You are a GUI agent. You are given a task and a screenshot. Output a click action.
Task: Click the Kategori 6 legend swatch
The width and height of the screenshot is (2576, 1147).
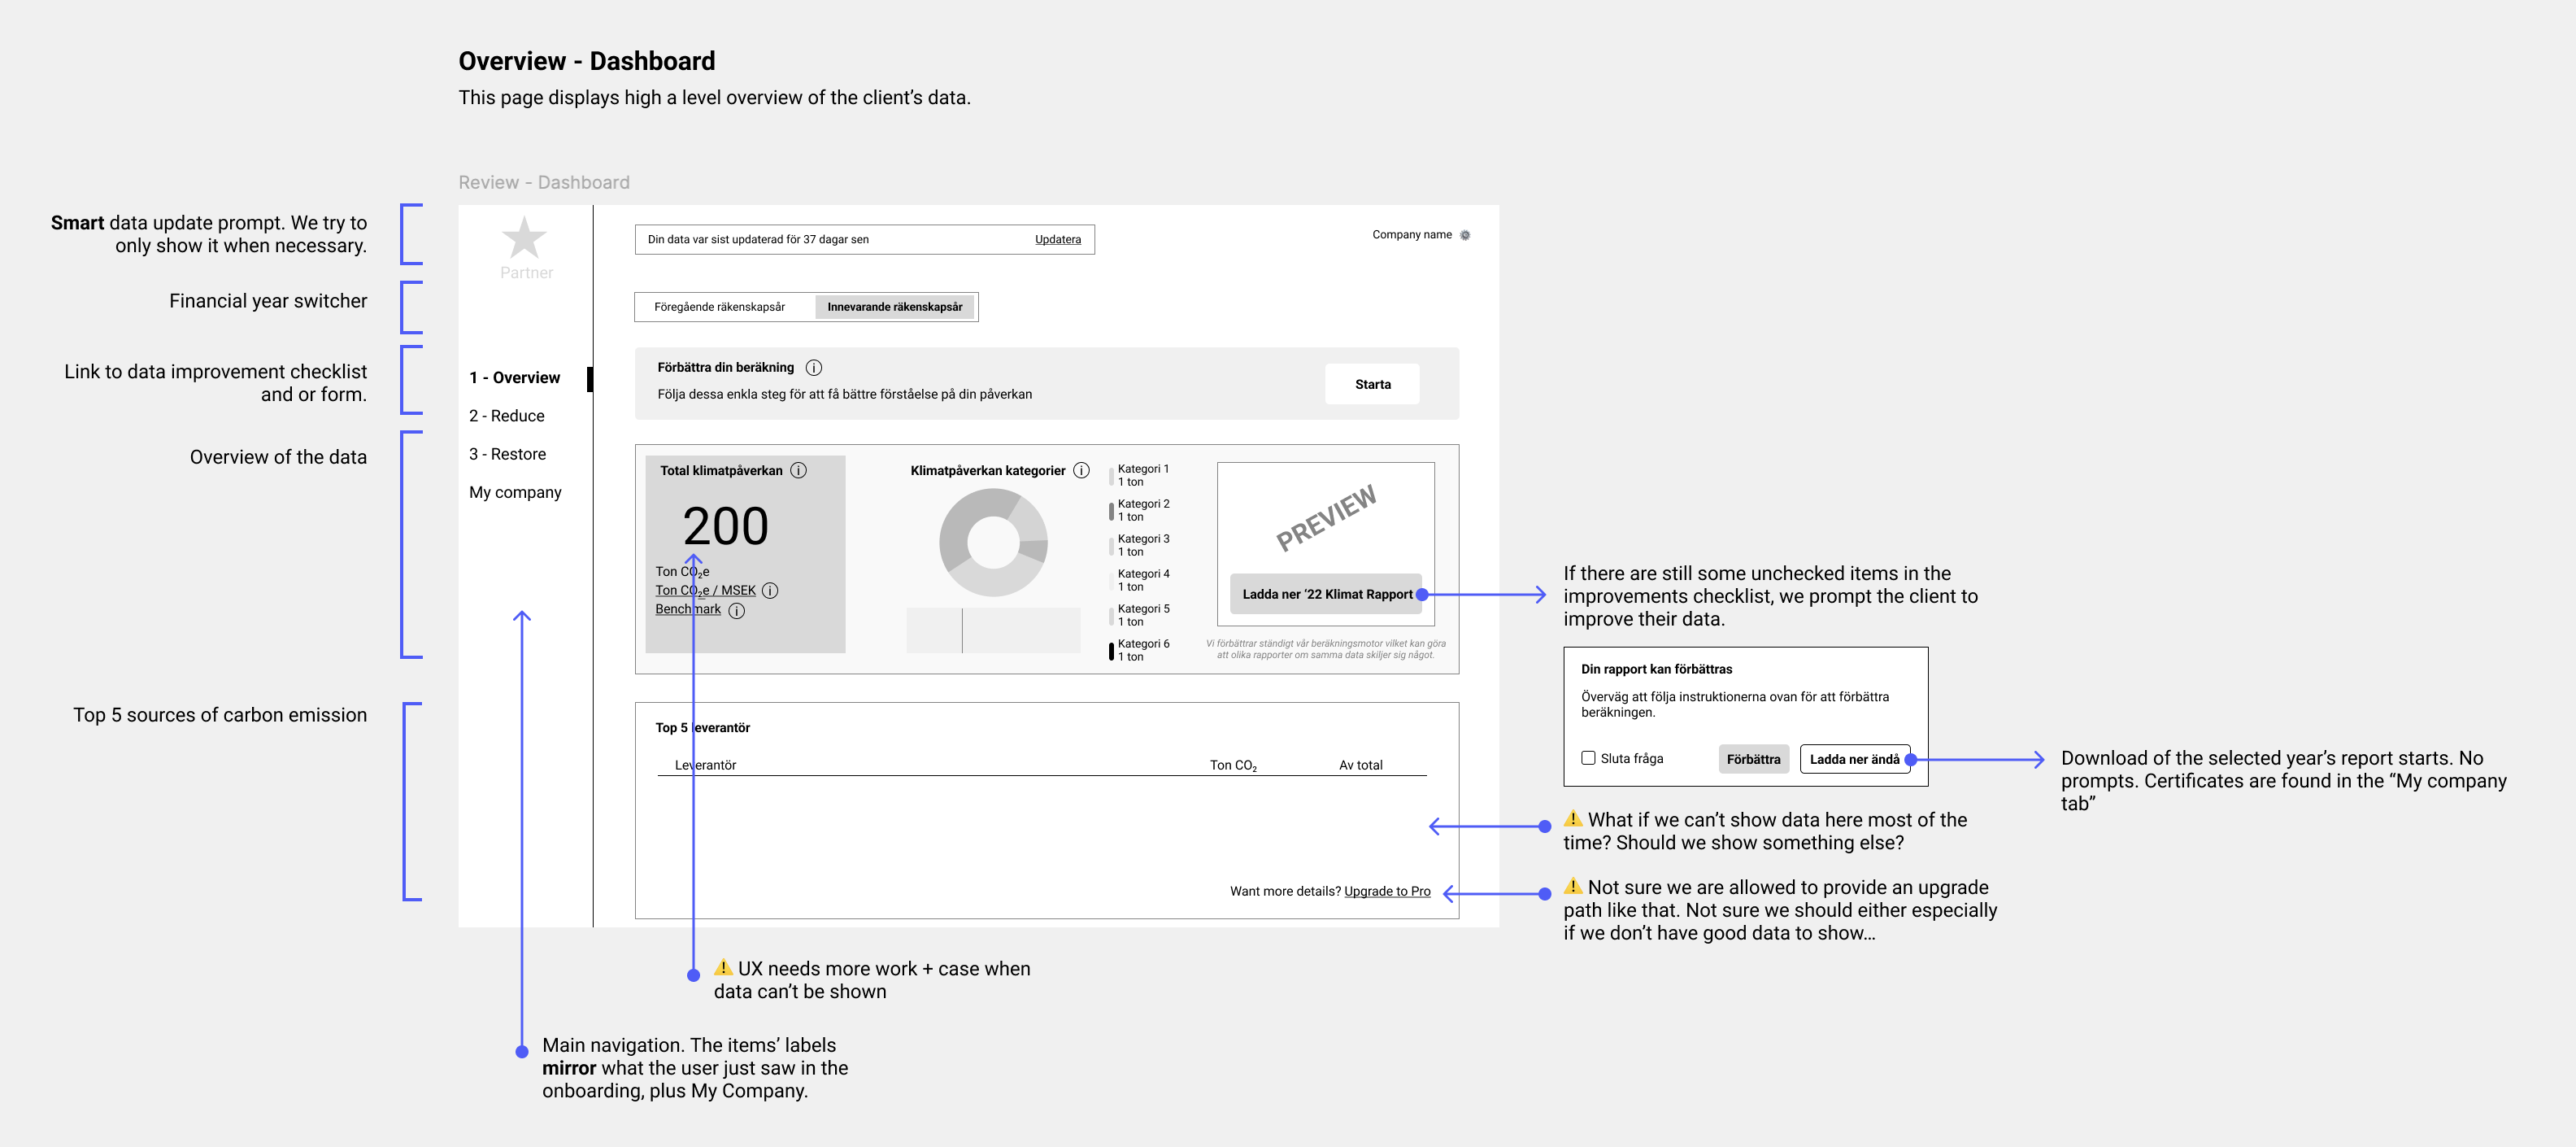[x=1111, y=651]
